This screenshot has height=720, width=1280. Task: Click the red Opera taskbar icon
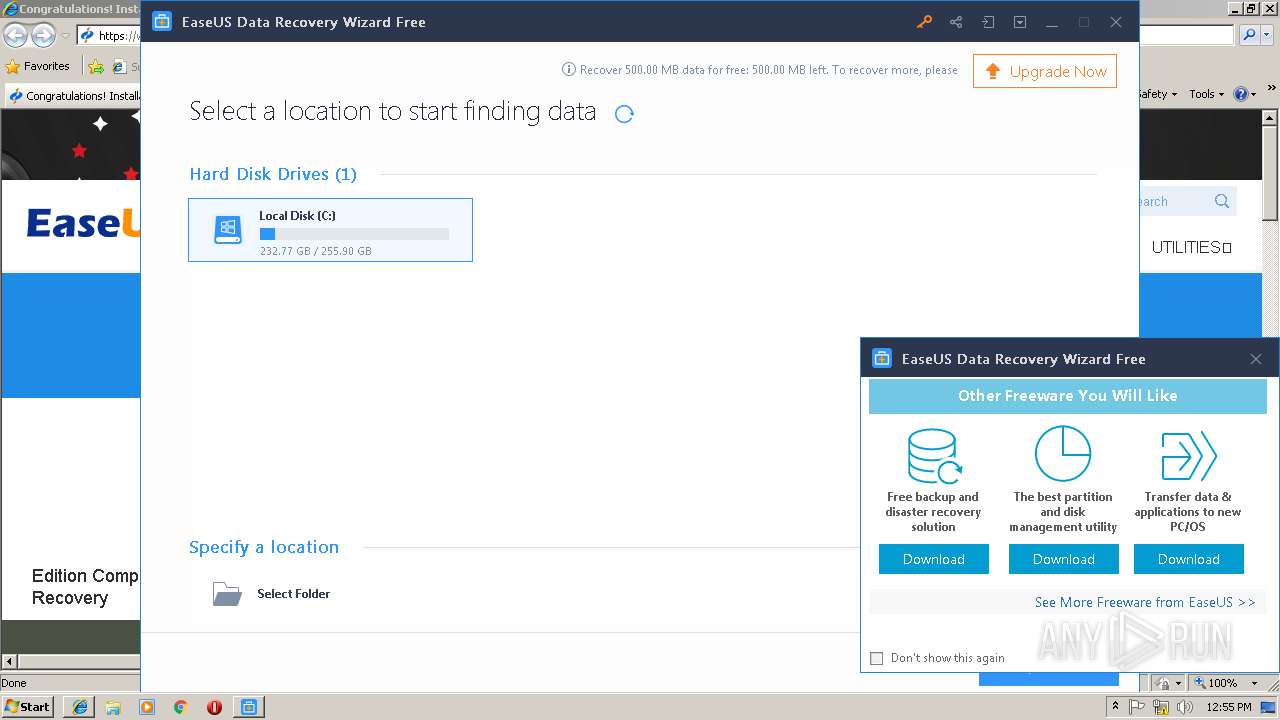[214, 707]
